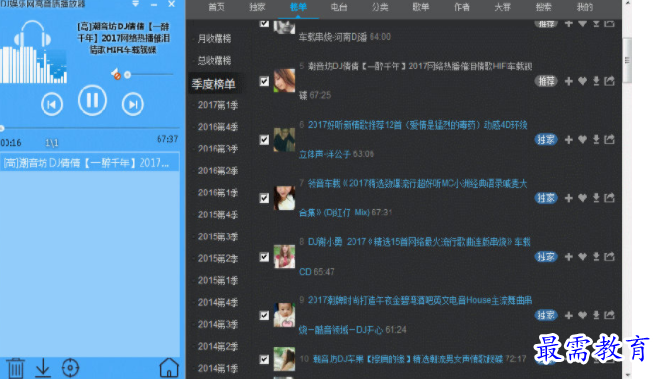The image size is (658, 380).
Task: Favorite track 7 with the heart icon
Action: [582, 198]
